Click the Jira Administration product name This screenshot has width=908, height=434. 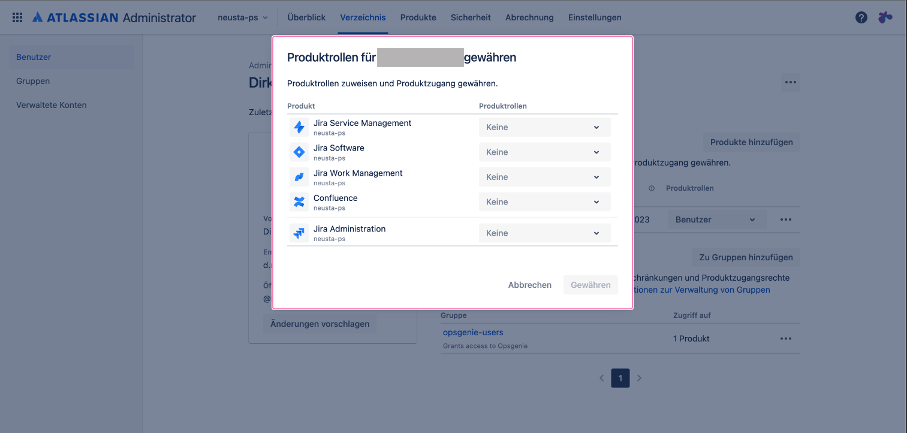[349, 229]
